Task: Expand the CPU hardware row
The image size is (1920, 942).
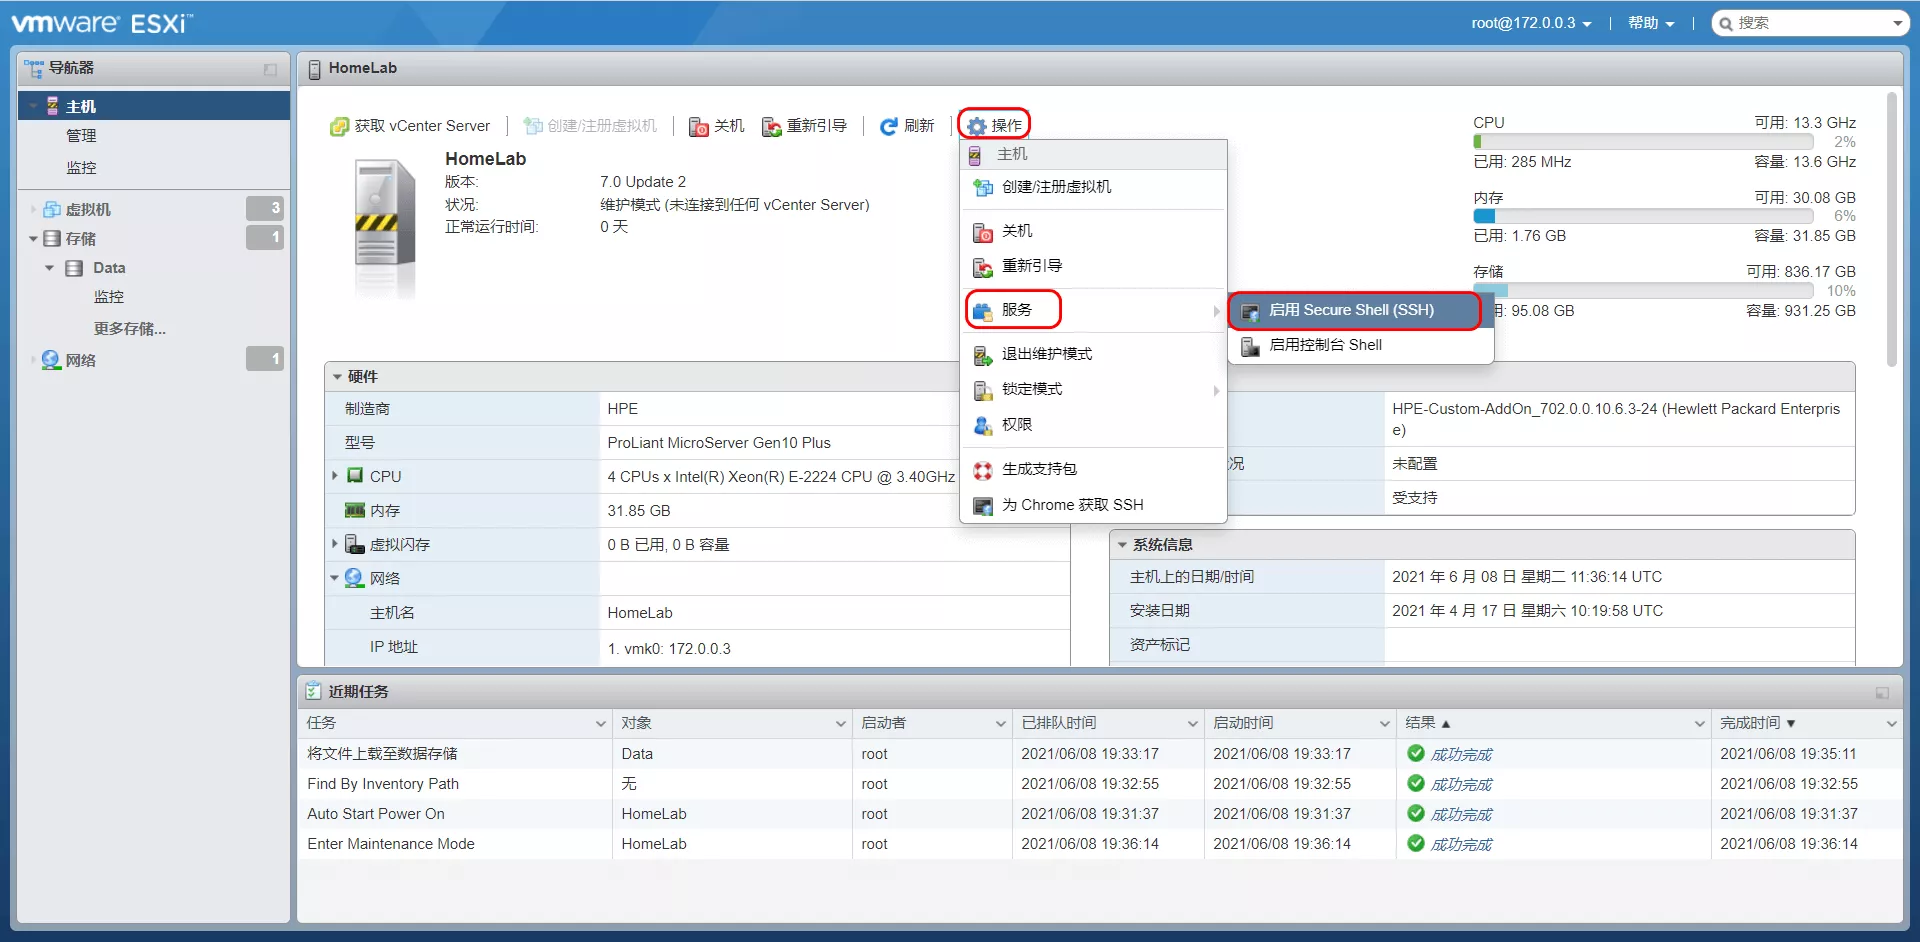Action: coord(335,476)
